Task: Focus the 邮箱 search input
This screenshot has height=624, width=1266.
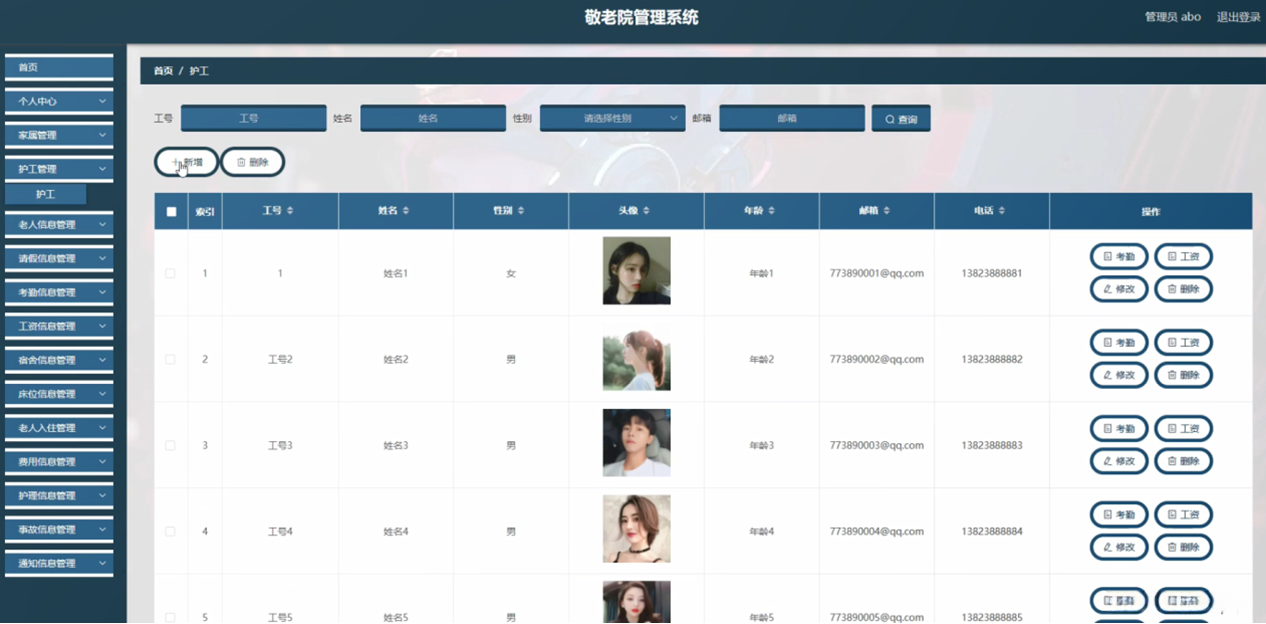Action: tap(792, 118)
